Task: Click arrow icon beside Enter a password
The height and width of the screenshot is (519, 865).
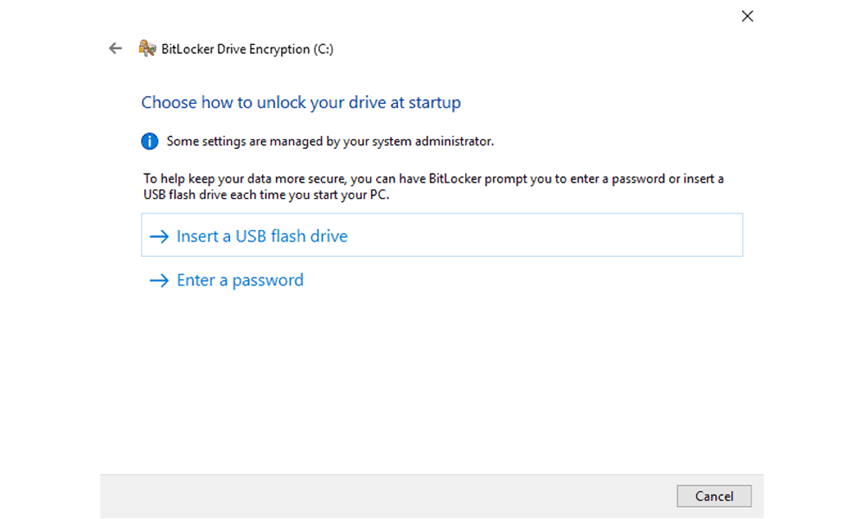Action: pos(159,281)
